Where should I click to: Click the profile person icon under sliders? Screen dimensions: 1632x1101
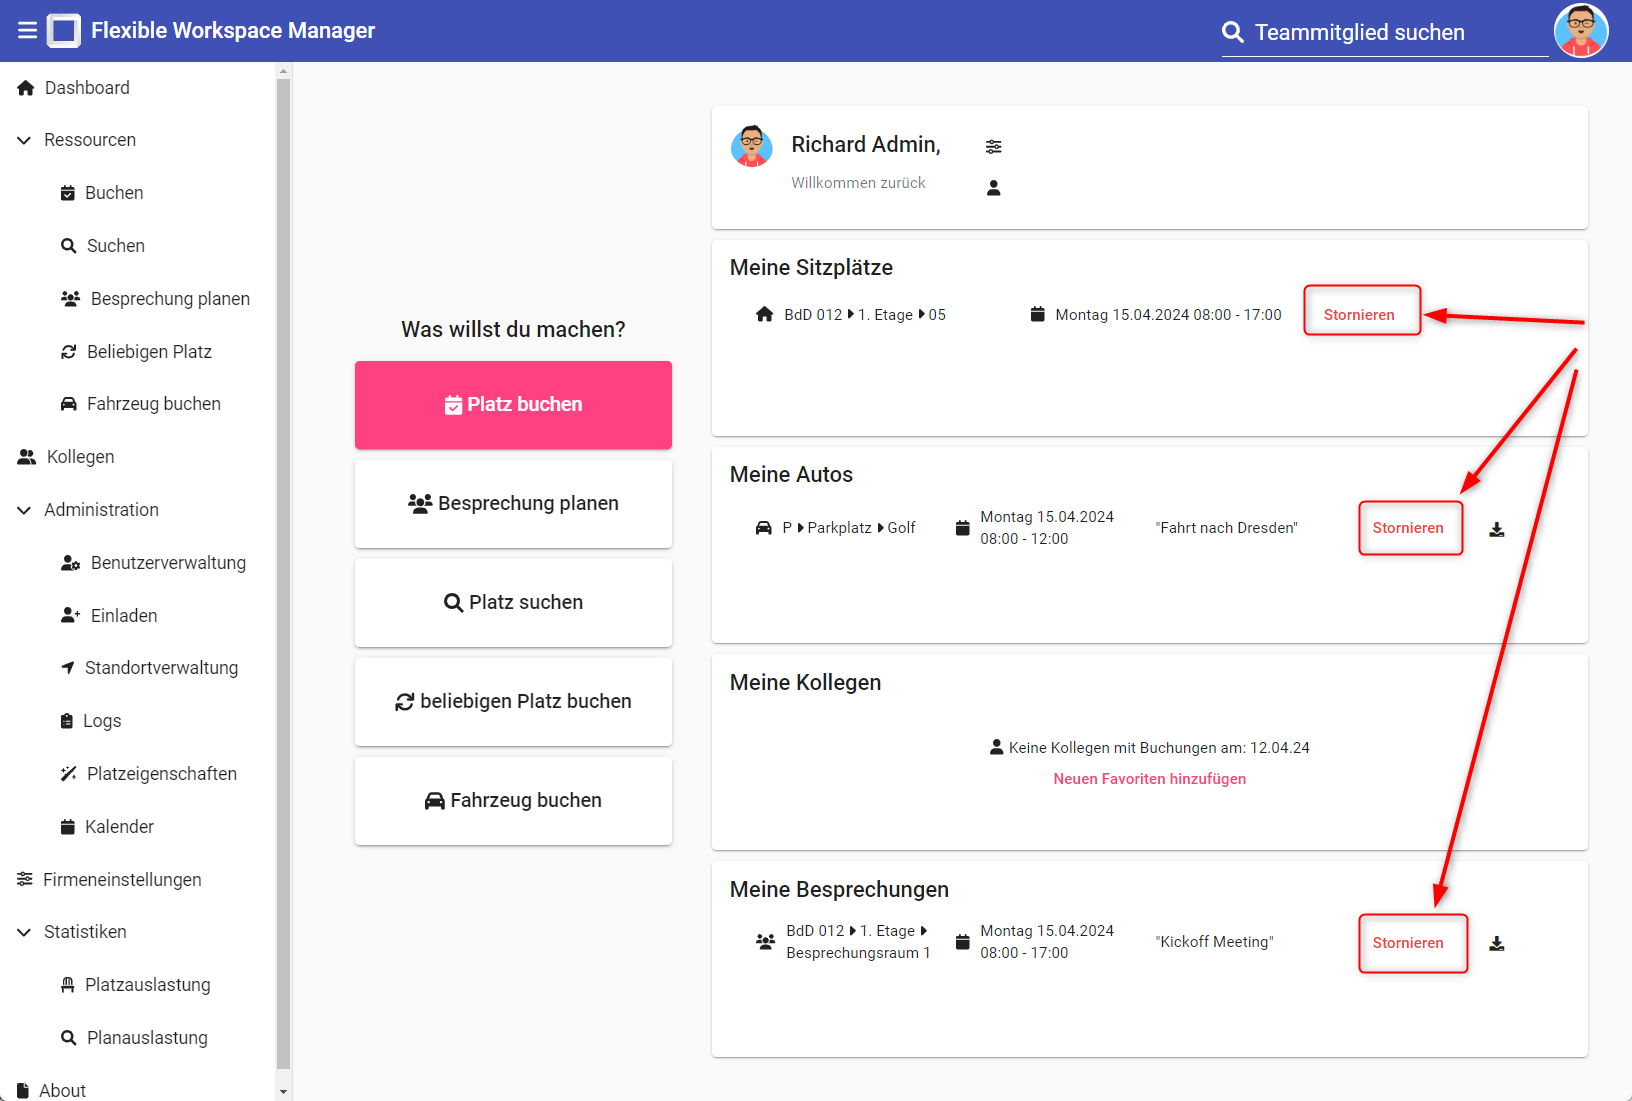[x=993, y=188]
